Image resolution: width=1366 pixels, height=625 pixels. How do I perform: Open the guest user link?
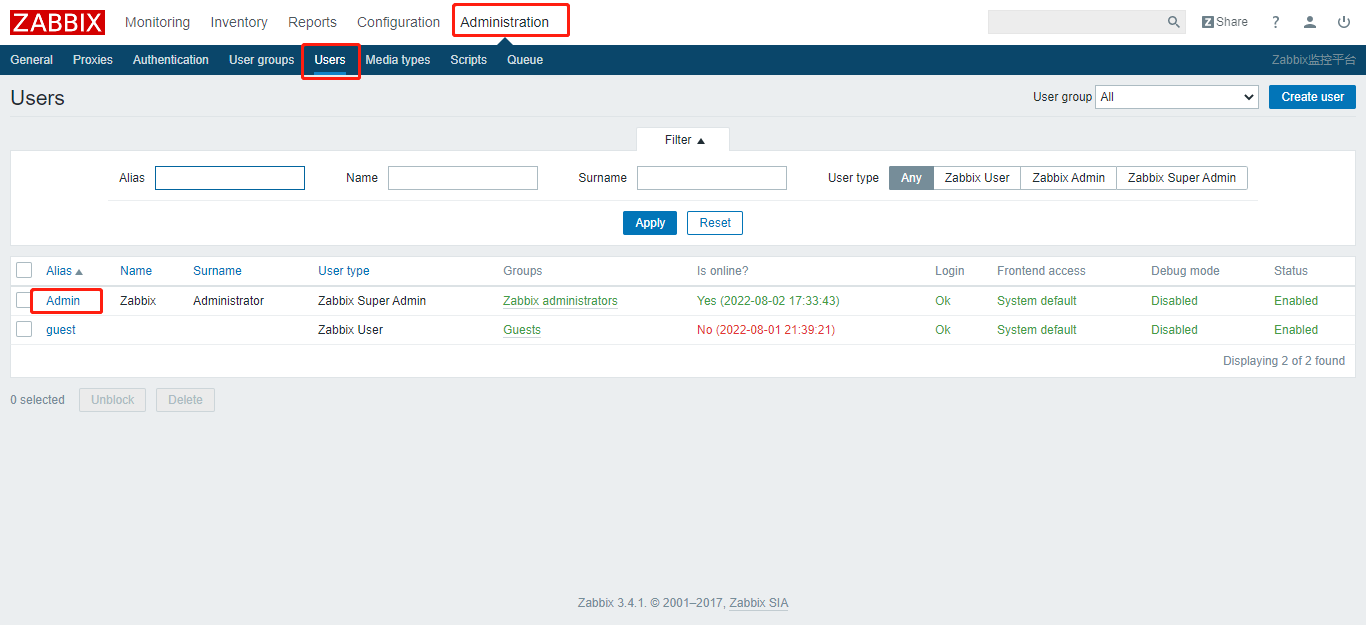pyautogui.click(x=61, y=330)
